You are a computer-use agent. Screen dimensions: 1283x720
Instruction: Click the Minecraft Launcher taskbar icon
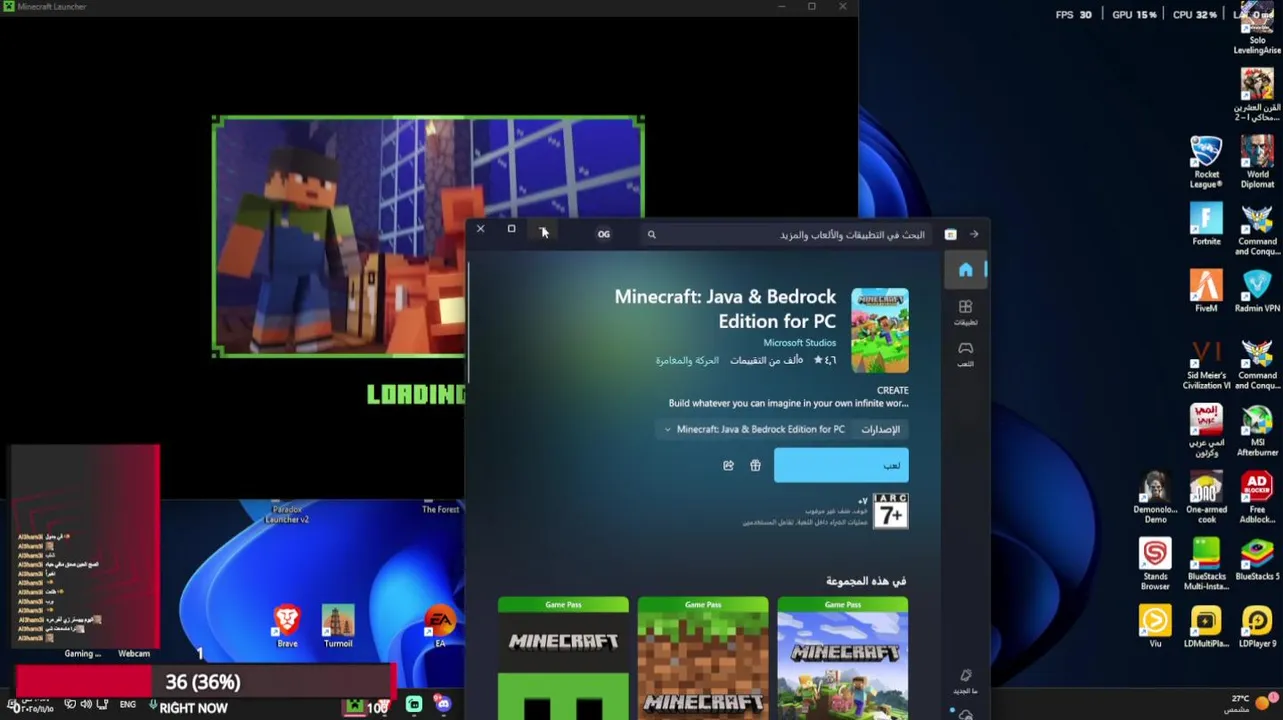pyautogui.click(x=354, y=706)
